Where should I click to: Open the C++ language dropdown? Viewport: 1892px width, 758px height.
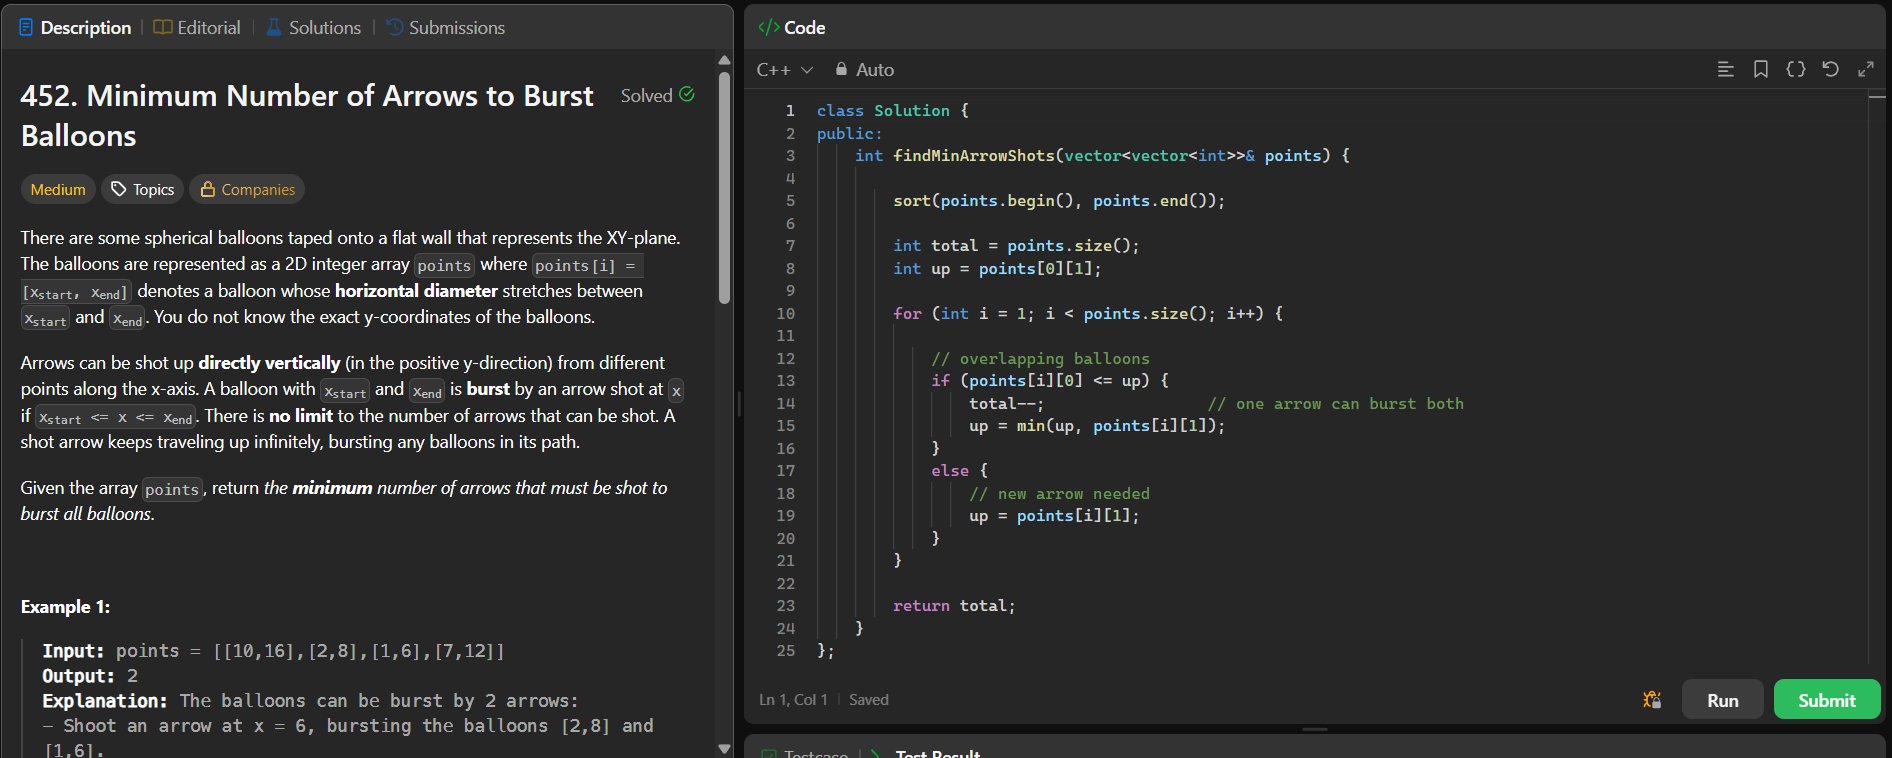[784, 69]
